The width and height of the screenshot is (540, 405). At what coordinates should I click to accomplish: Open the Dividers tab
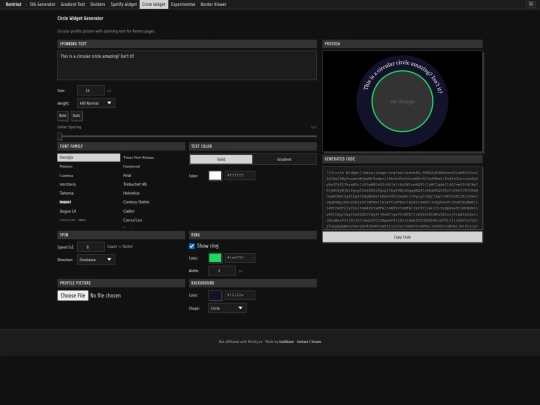pyautogui.click(x=97, y=4)
